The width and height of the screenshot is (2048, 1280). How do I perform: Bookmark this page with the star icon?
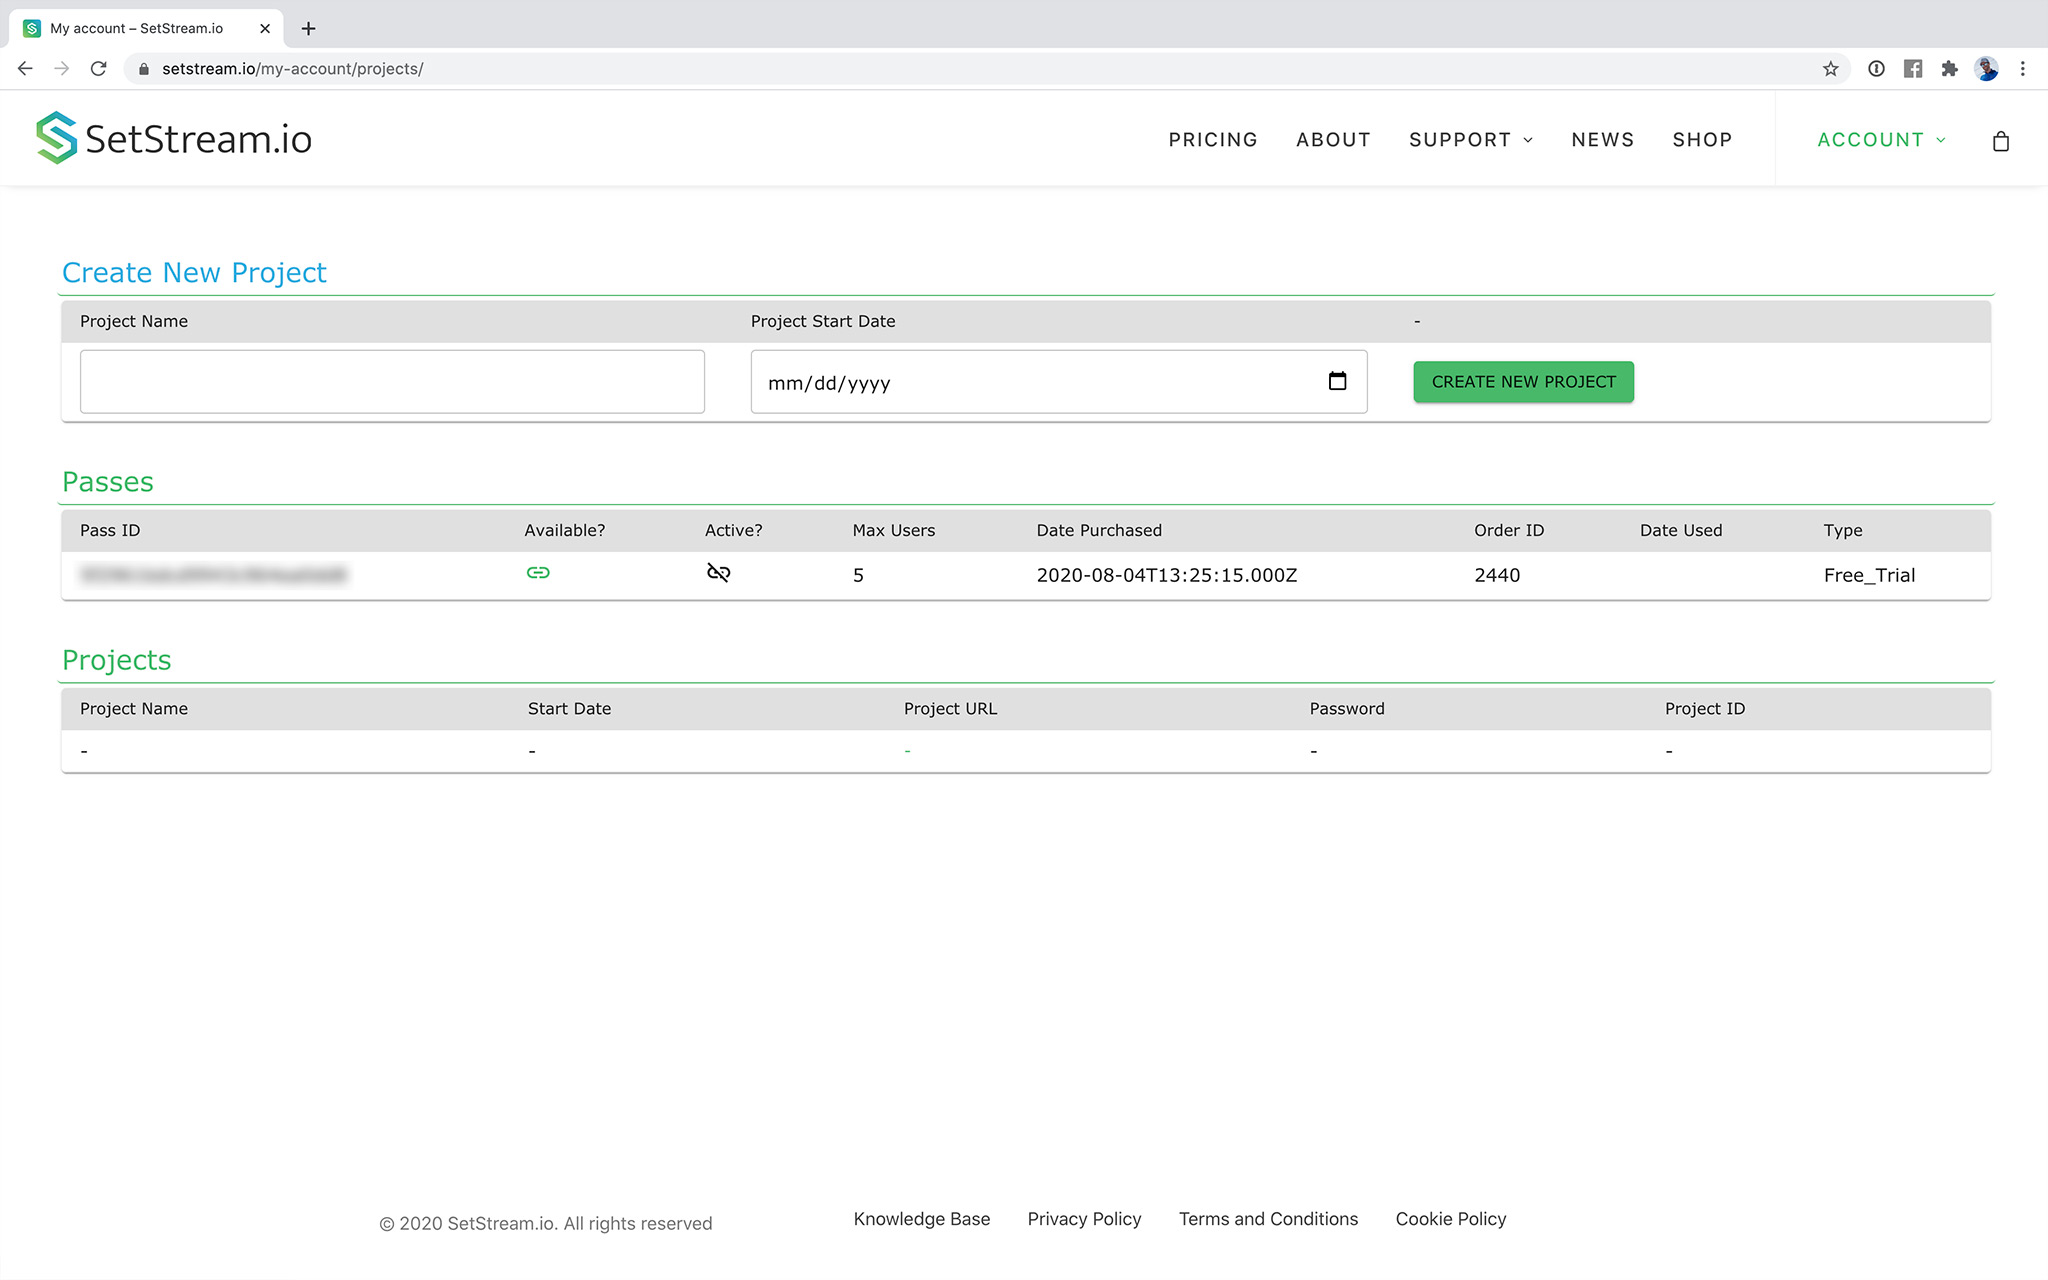tap(1830, 69)
